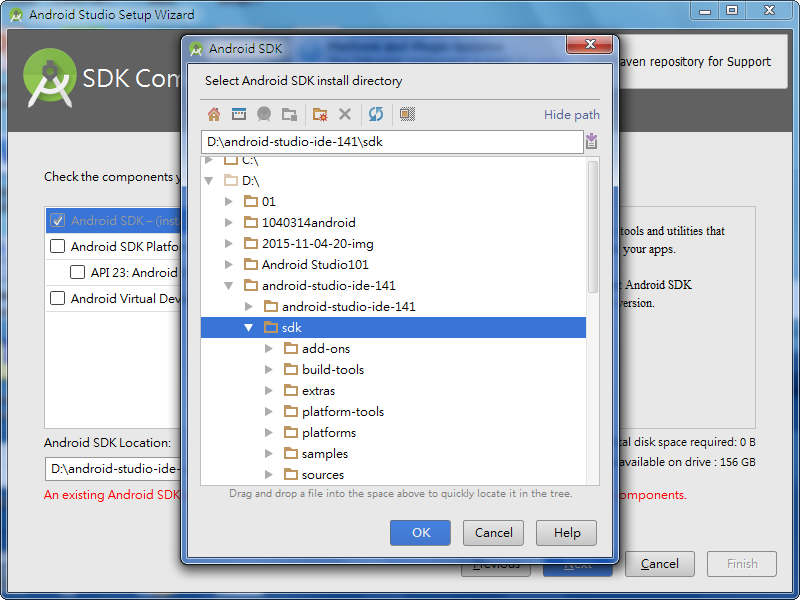This screenshot has width=800, height=600.
Task: Expand the extras folder arrow
Action: click(x=268, y=391)
